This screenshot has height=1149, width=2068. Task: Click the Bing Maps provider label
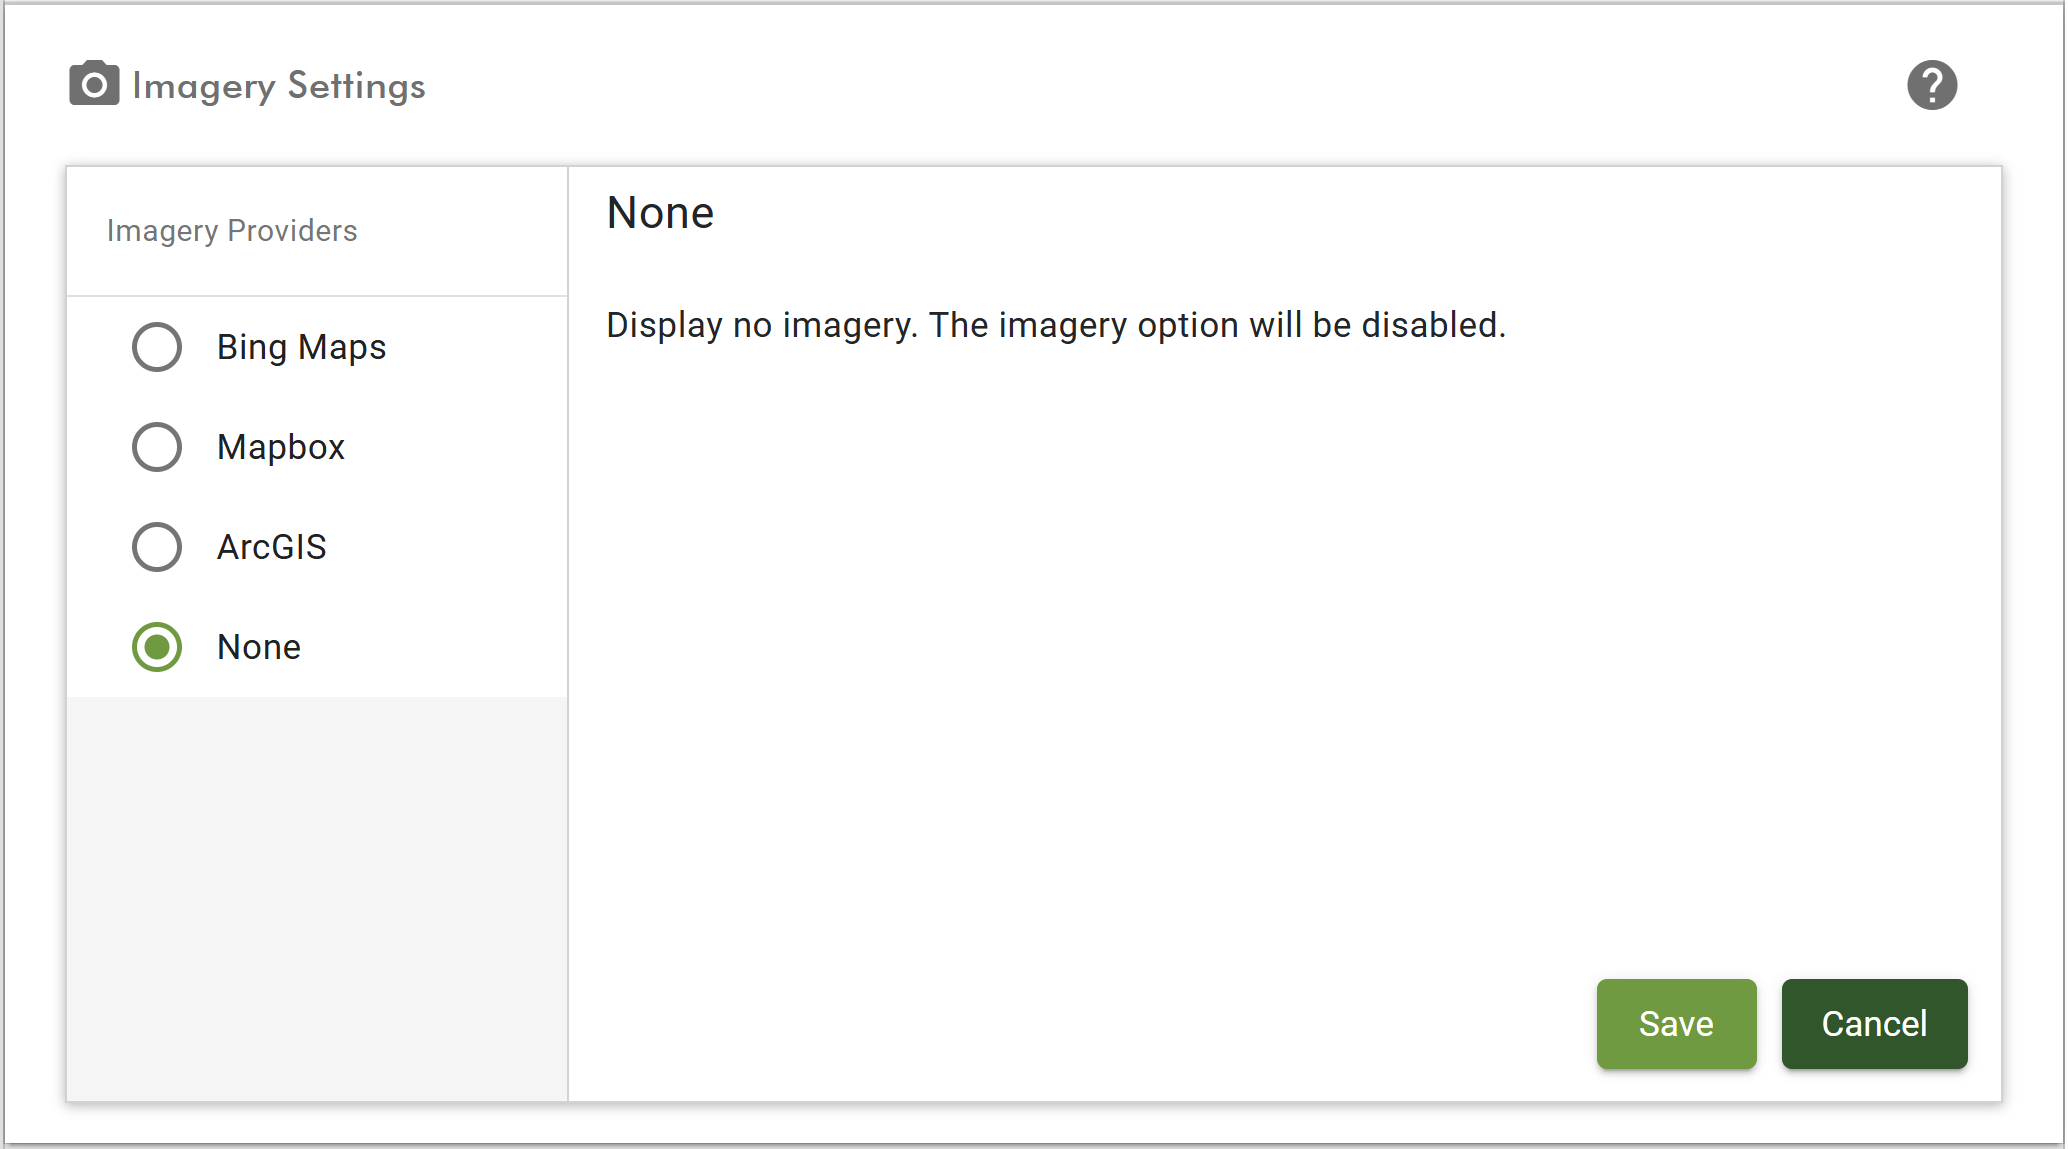[301, 347]
